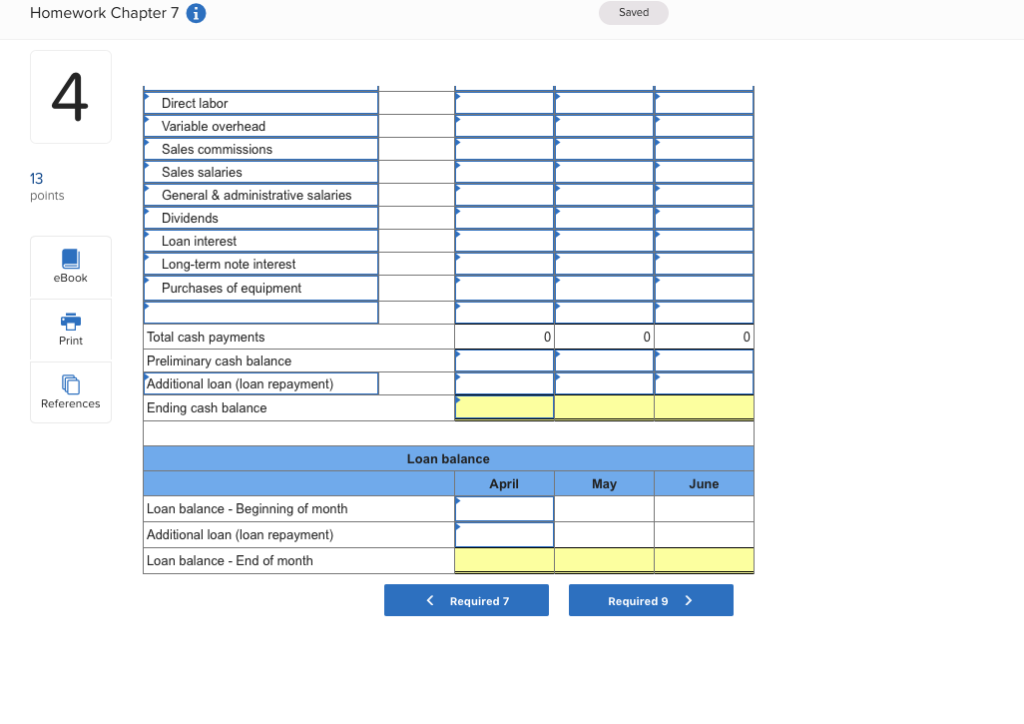
Task: Click the Homework Chapter 7 title
Action: coord(104,13)
